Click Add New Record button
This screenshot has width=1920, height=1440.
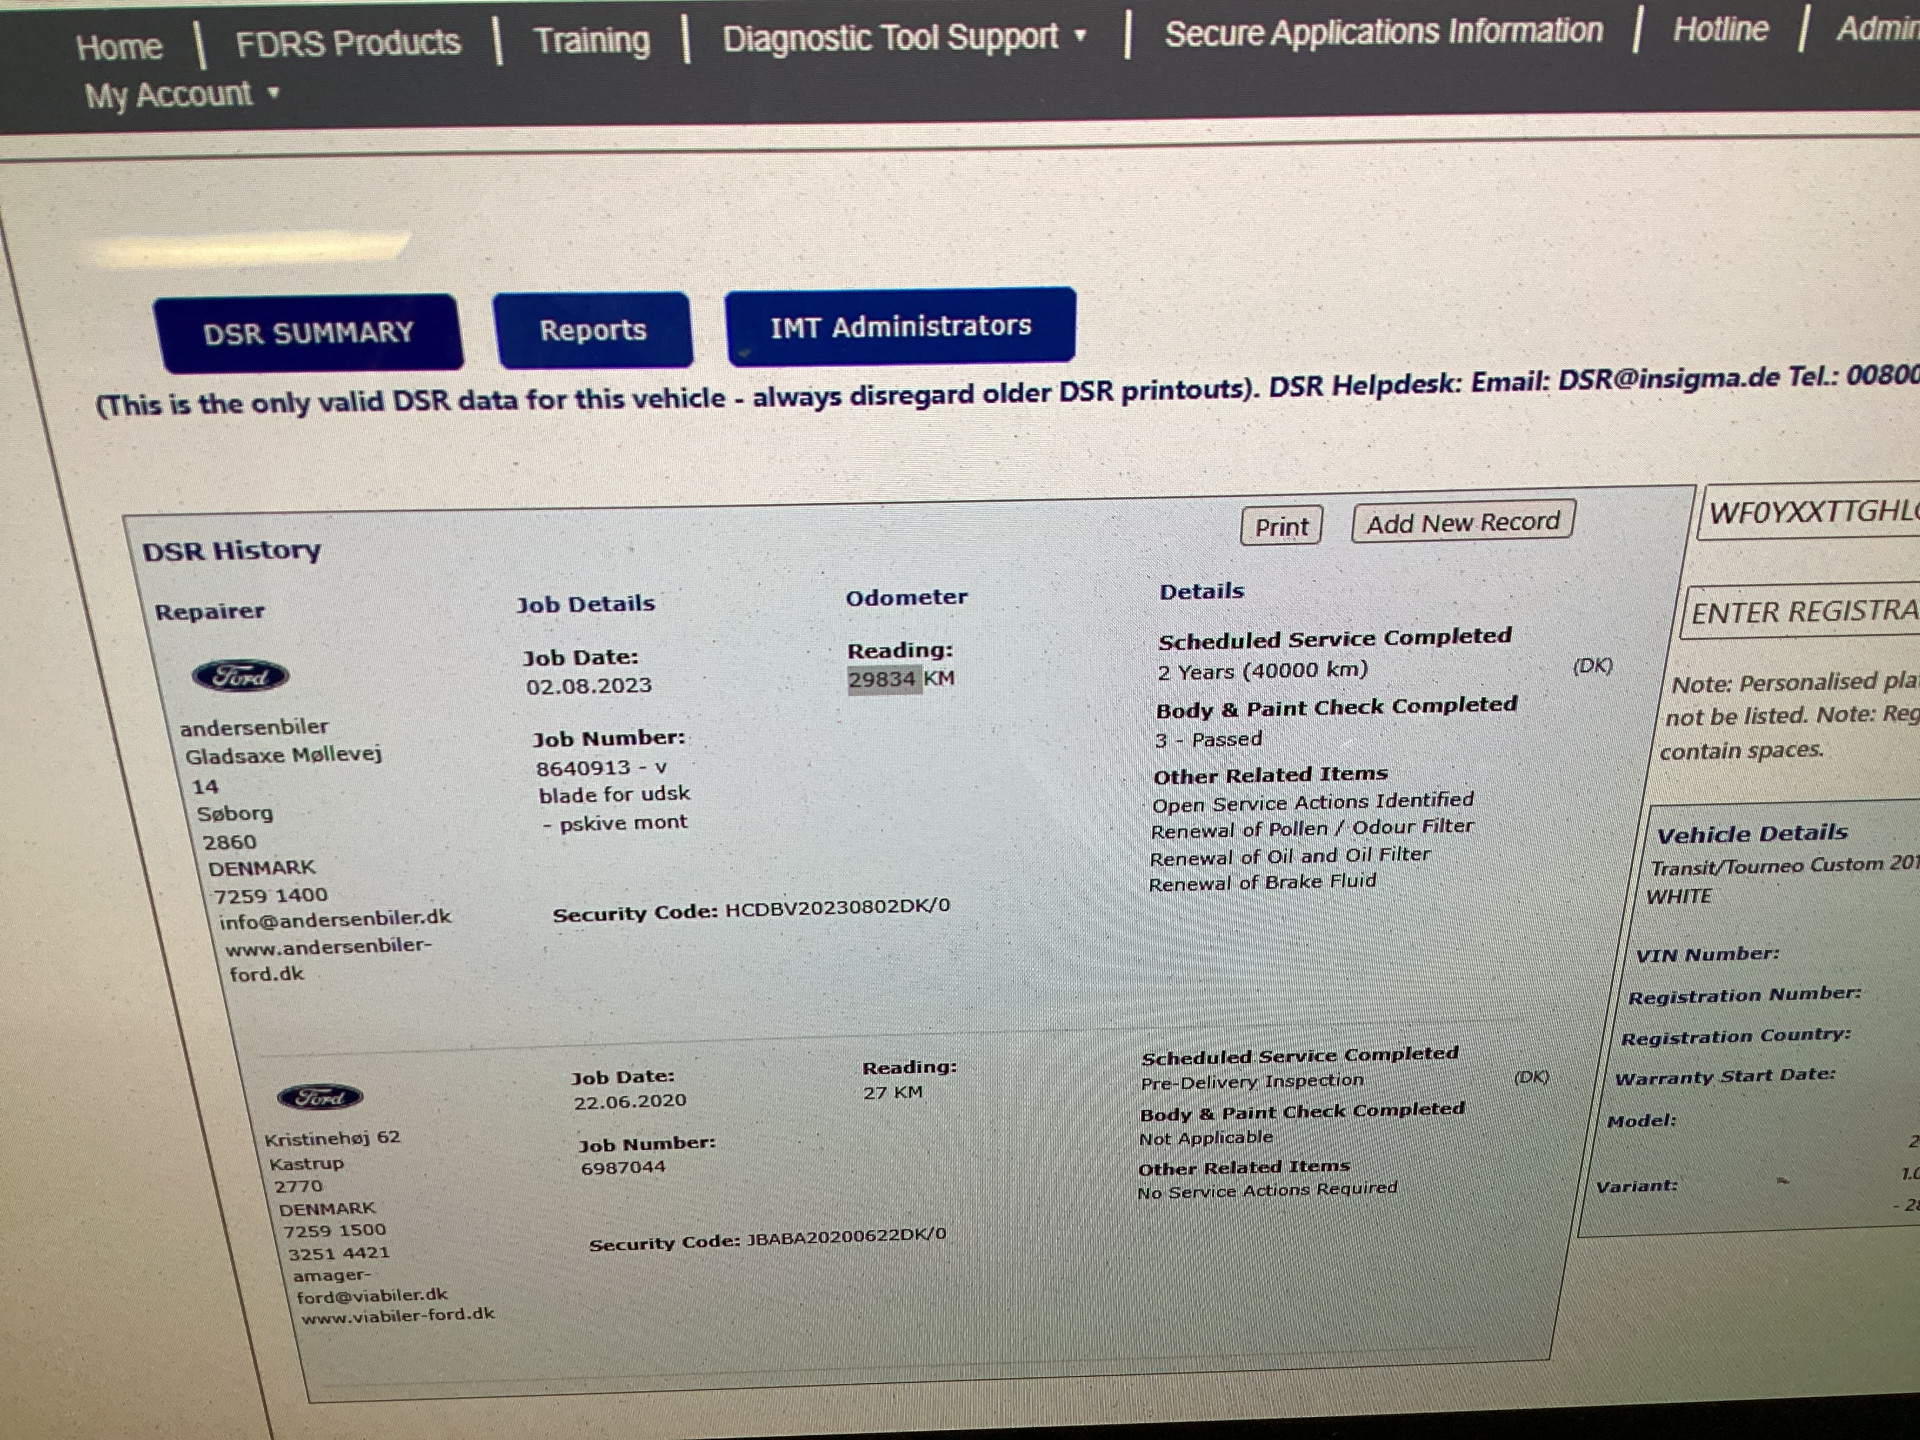(x=1463, y=522)
